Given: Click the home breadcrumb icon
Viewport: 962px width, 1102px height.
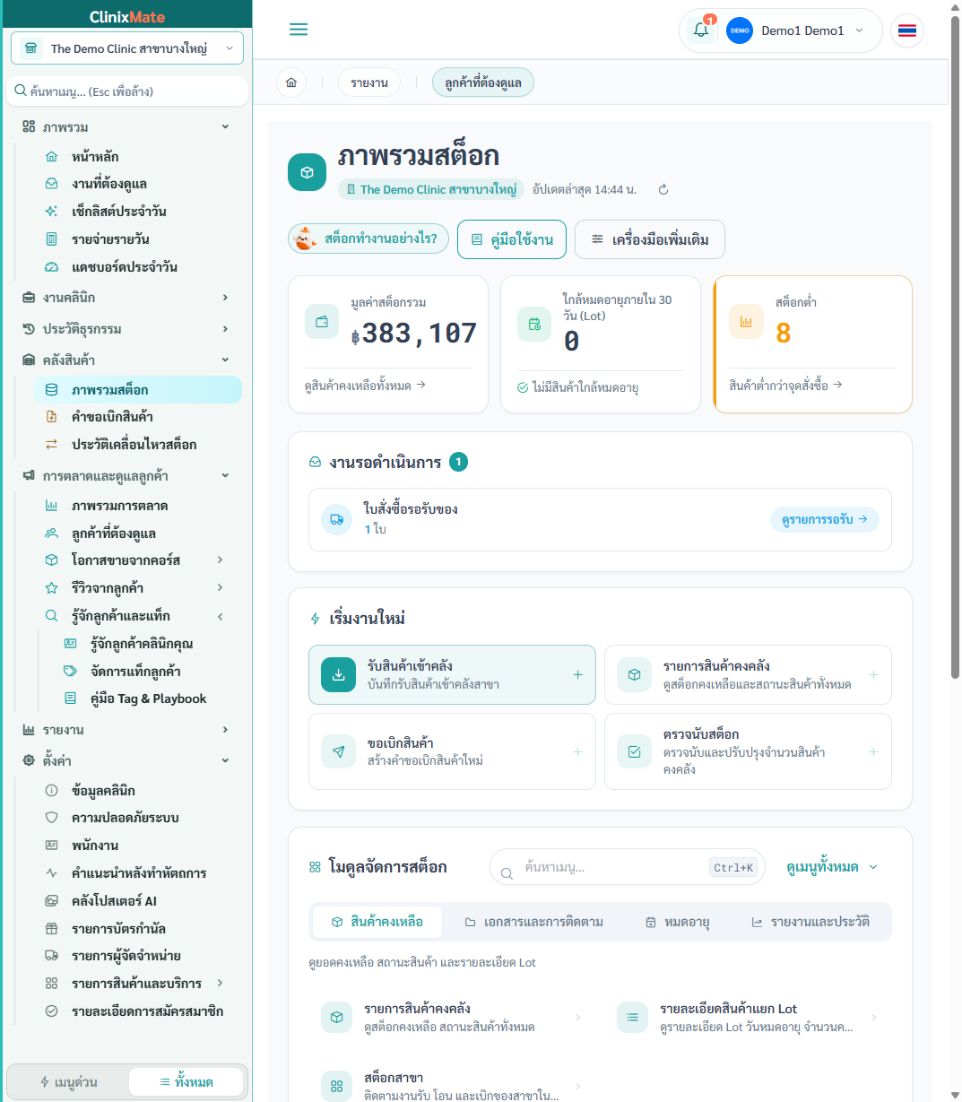Looking at the screenshot, I should [291, 83].
